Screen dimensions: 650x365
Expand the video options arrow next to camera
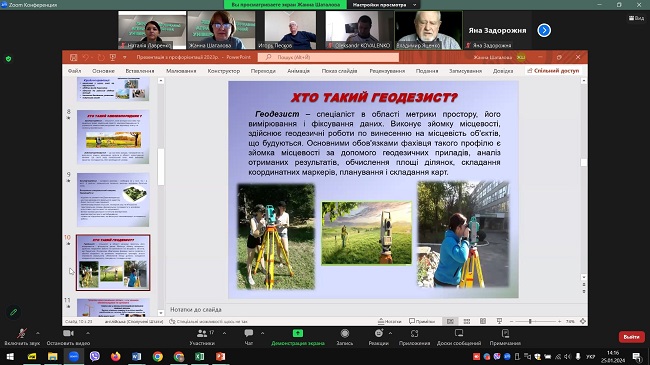pos(87,333)
